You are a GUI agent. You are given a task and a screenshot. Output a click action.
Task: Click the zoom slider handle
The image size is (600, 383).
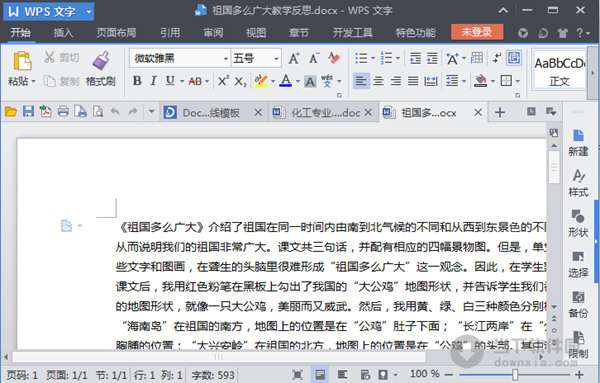point(515,375)
